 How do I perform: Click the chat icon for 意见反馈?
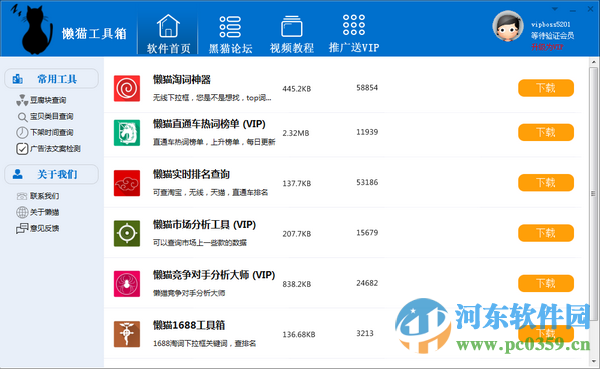coord(22,229)
